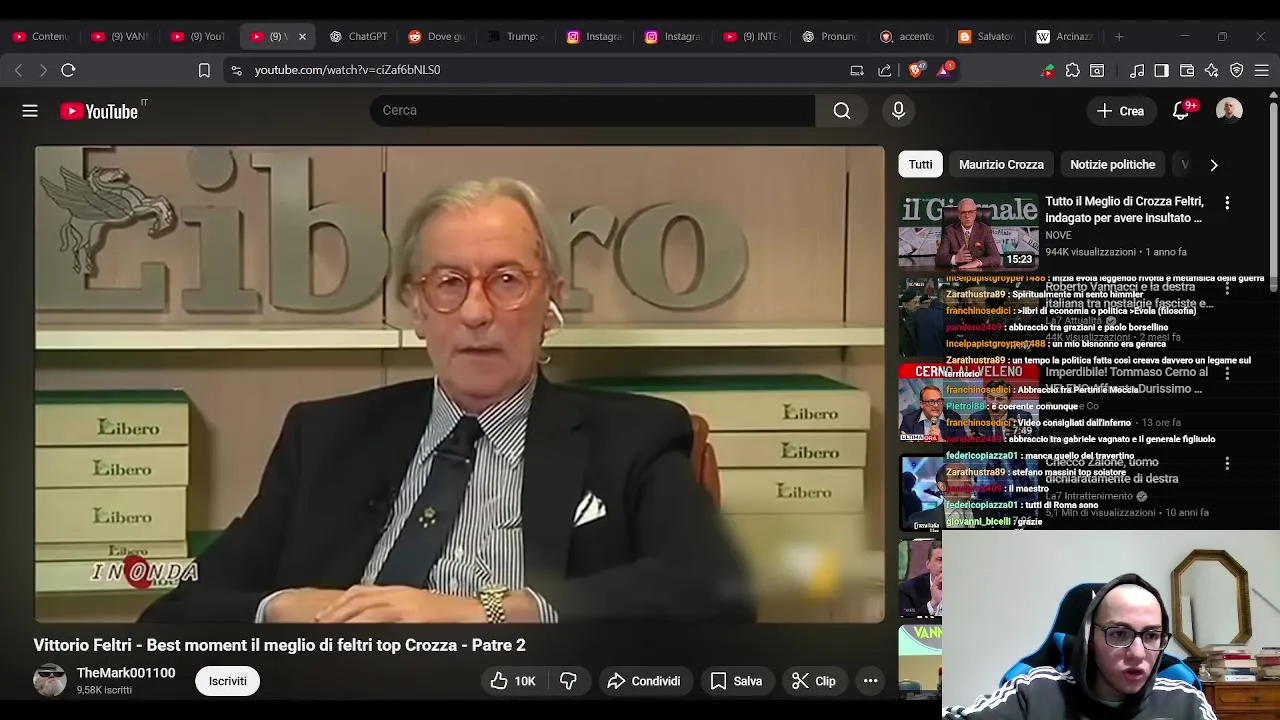Open YouTube notifications bell
Screen dimensions: 1280x720
pos(1181,111)
